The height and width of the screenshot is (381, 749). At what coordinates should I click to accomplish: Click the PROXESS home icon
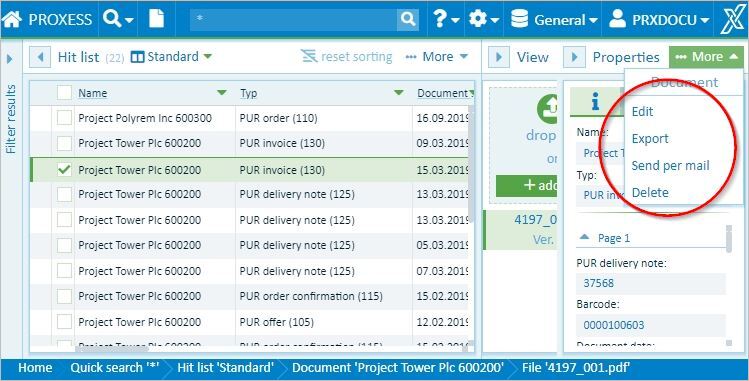pyautogui.click(x=12, y=19)
